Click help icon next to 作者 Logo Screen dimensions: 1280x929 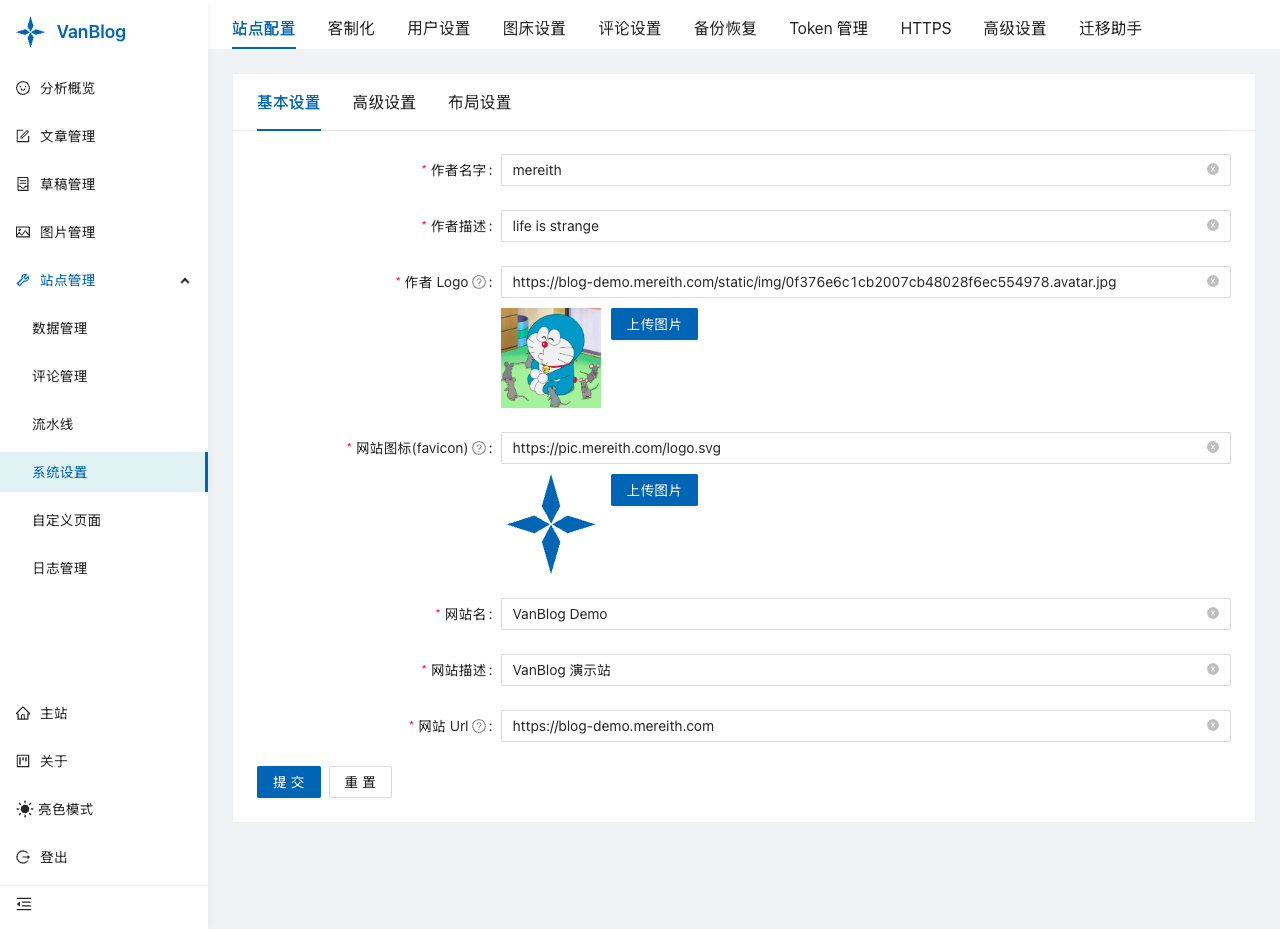tap(479, 282)
